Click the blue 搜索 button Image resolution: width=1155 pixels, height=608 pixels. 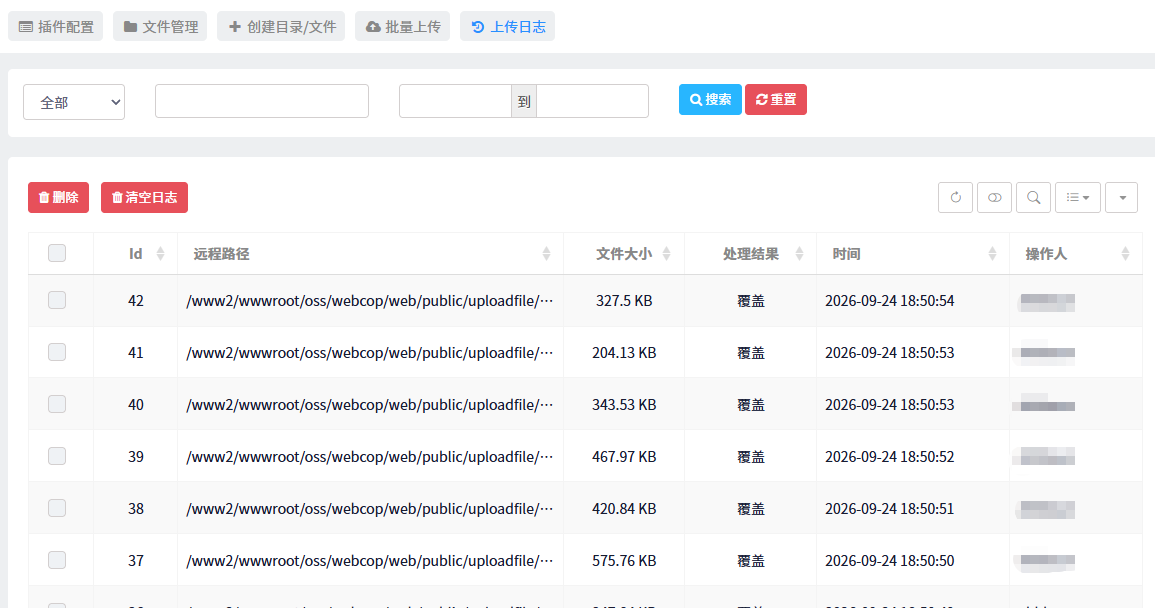click(710, 99)
